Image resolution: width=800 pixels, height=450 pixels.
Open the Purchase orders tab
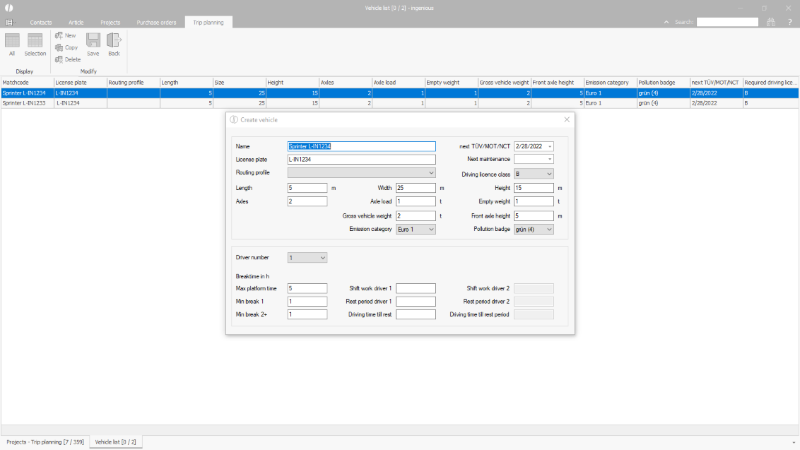[x=157, y=21]
